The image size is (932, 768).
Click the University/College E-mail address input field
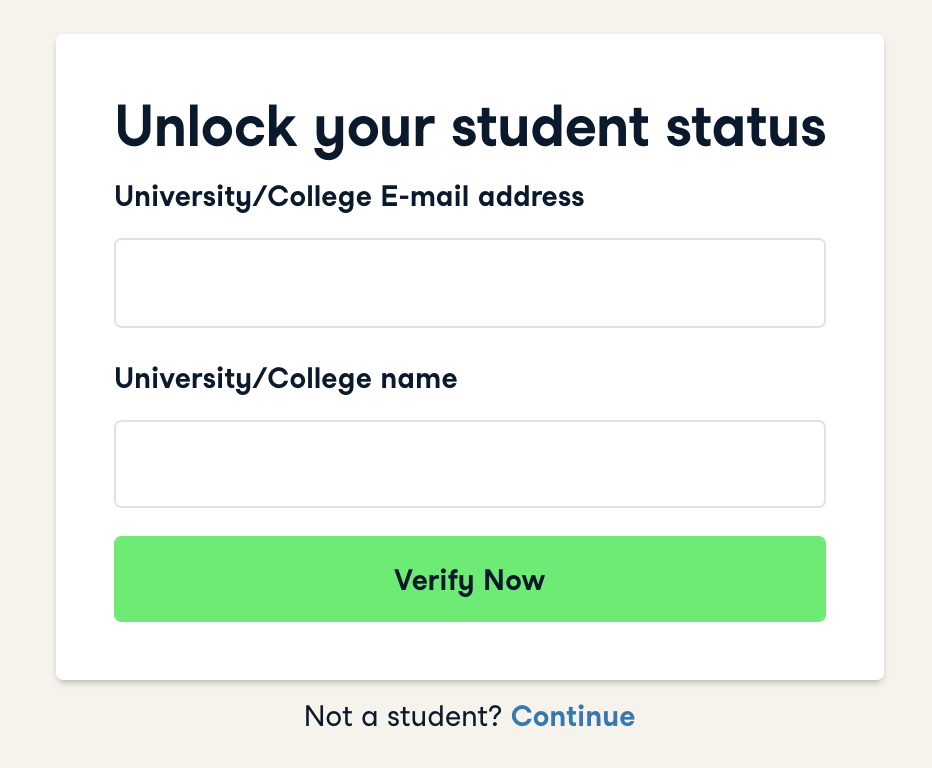(469, 283)
